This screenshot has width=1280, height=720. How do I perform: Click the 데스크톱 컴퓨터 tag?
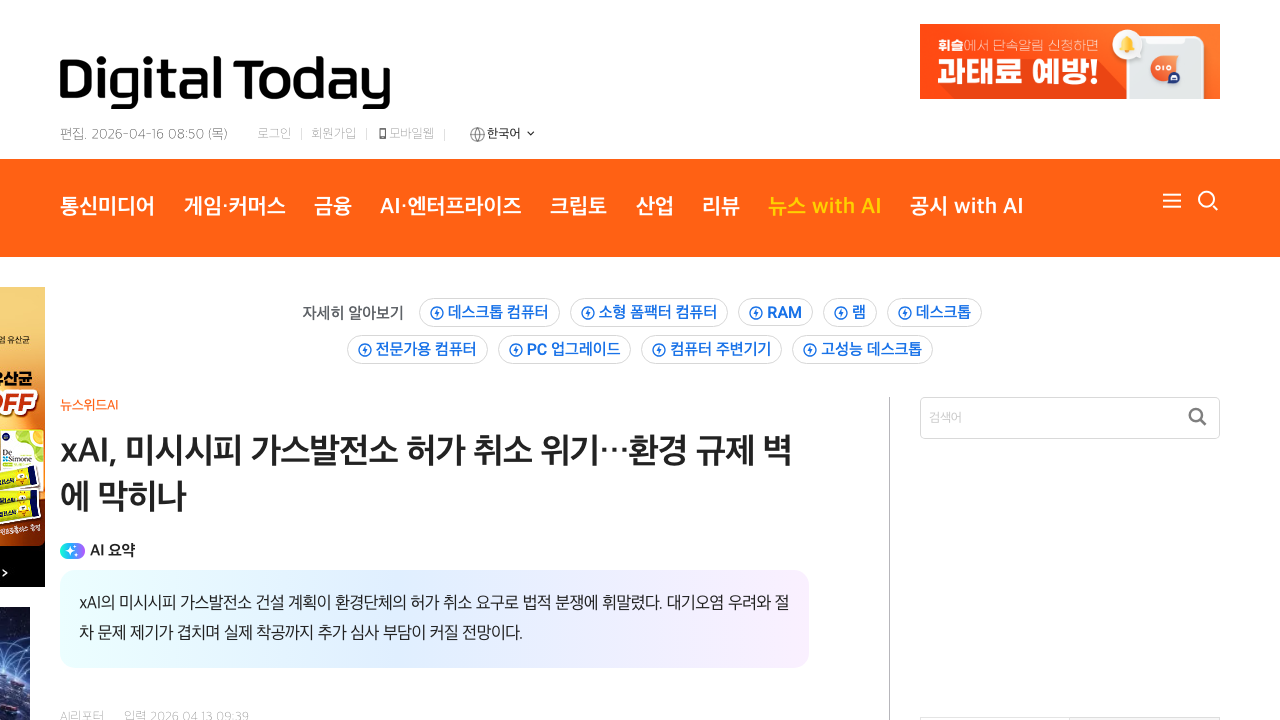tap(489, 312)
